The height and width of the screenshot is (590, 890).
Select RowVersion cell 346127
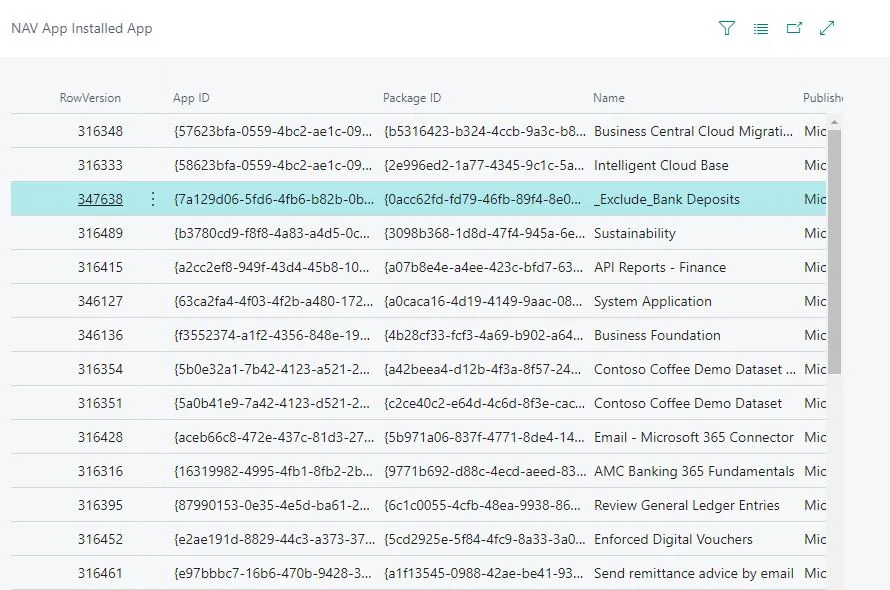pos(100,302)
